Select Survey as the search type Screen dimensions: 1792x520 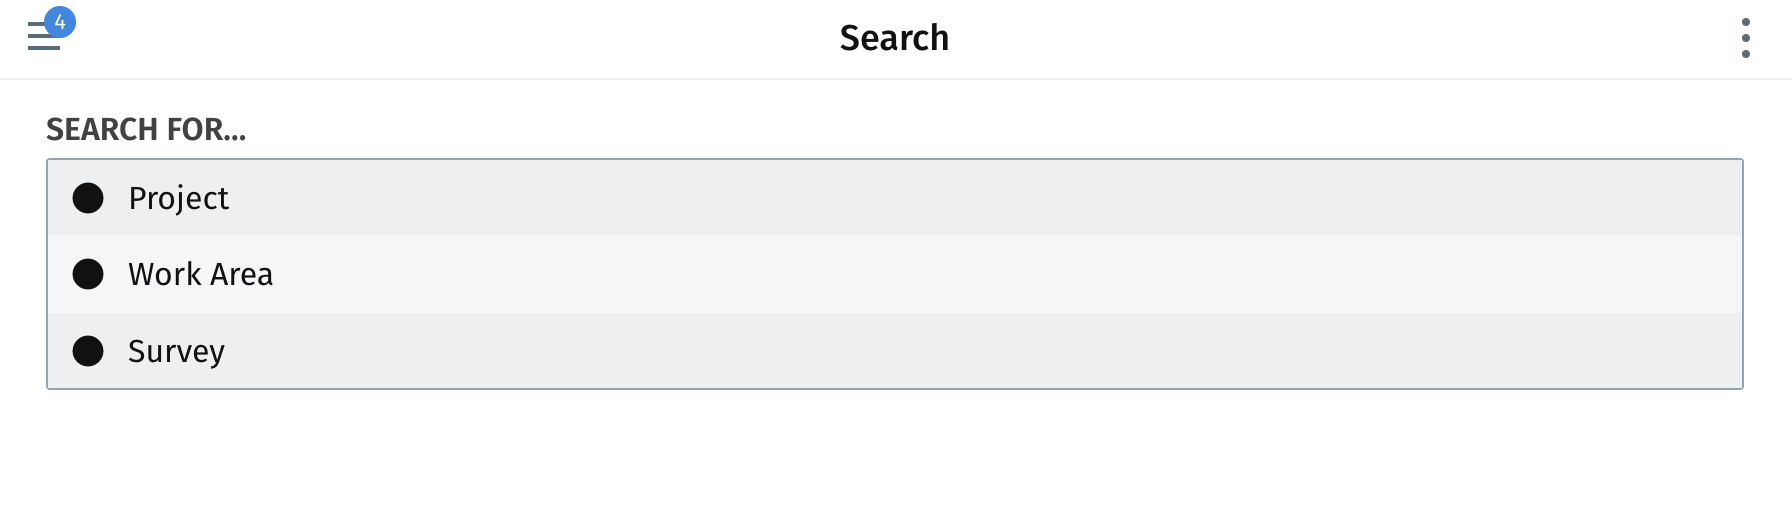click(x=895, y=351)
